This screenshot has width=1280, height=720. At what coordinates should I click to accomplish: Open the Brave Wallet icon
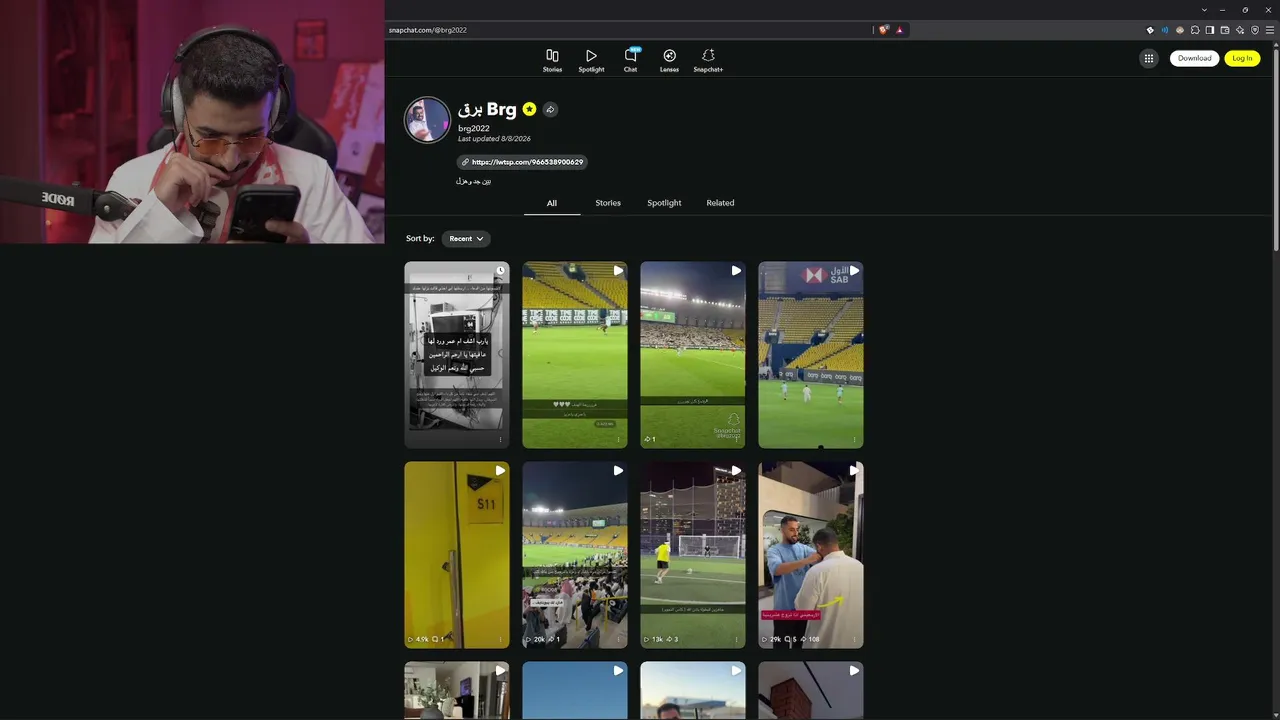[x=1225, y=30]
